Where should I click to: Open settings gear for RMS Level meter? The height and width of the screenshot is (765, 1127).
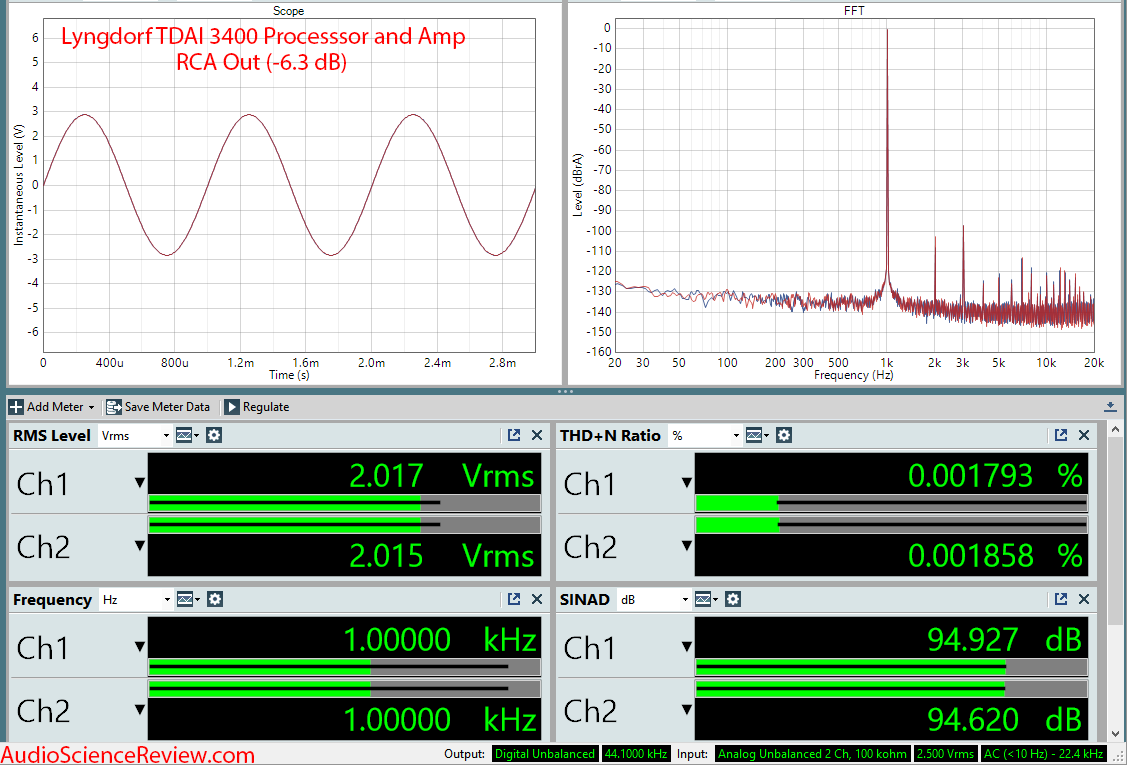(214, 435)
